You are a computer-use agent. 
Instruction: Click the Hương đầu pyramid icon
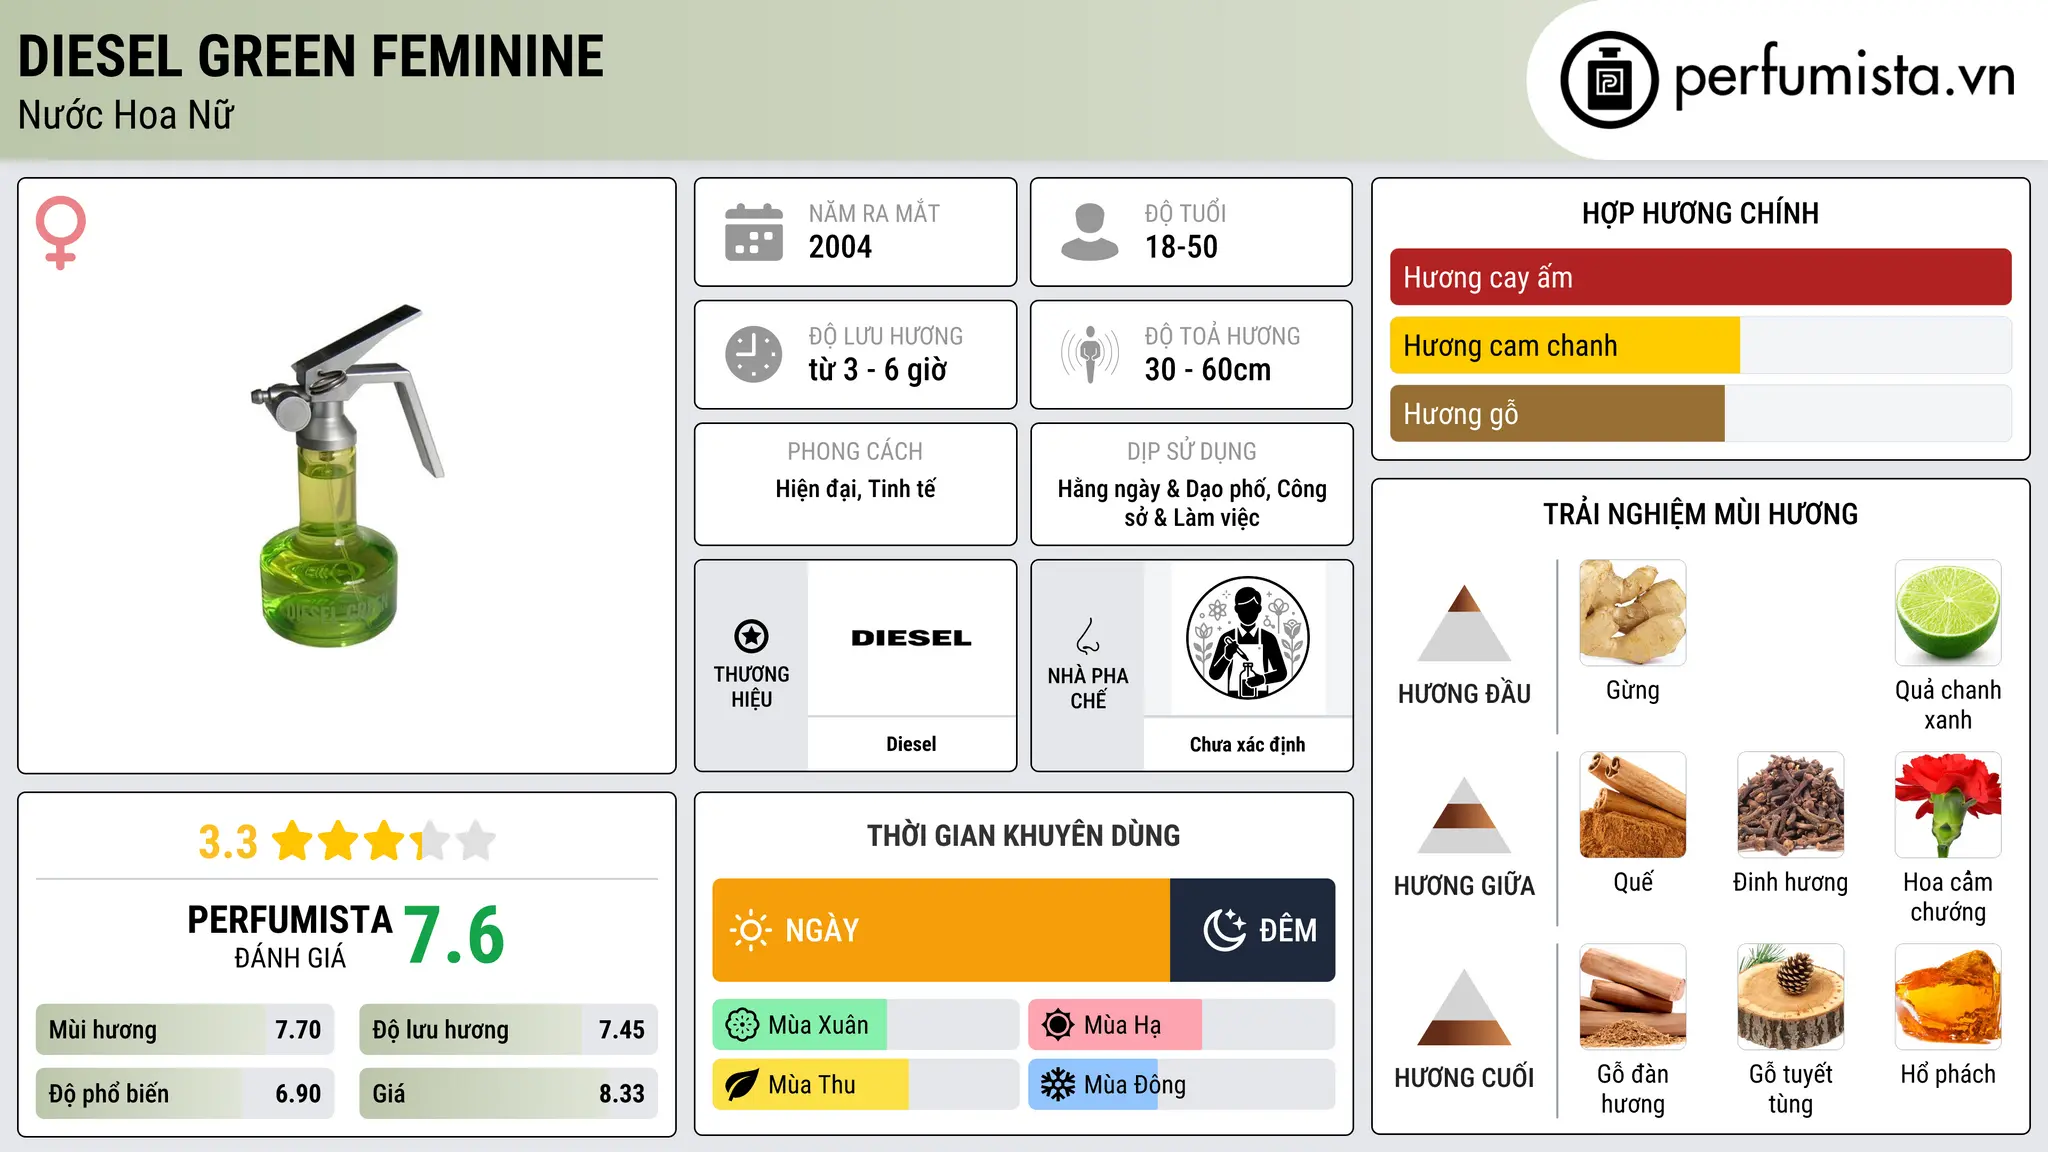pyautogui.click(x=1465, y=623)
